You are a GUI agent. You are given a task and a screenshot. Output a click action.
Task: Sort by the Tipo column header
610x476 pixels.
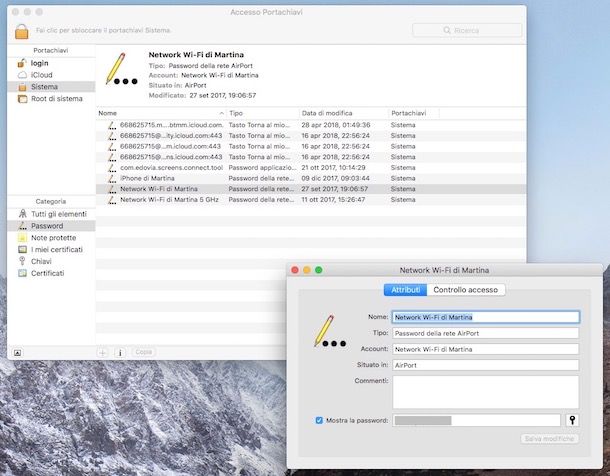[263, 113]
